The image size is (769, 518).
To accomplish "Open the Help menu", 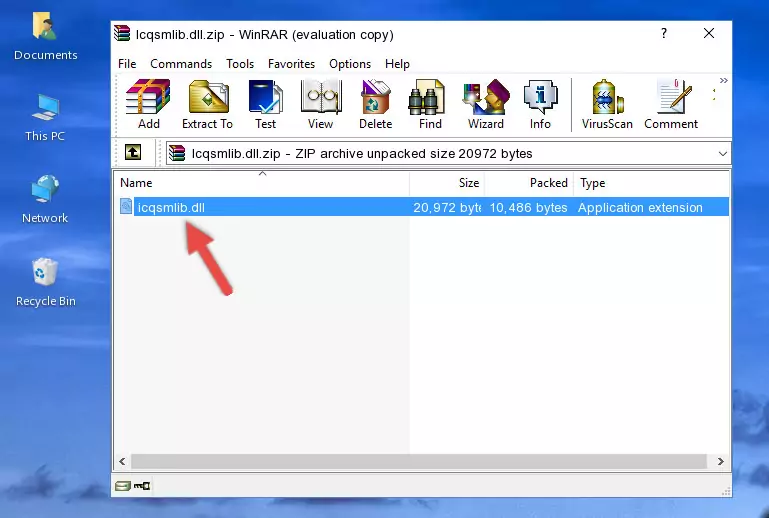I will click(x=397, y=64).
